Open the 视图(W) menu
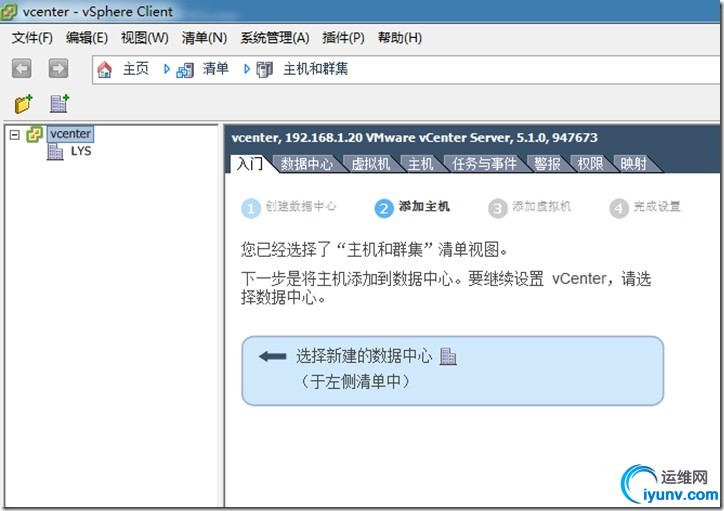 tap(145, 38)
